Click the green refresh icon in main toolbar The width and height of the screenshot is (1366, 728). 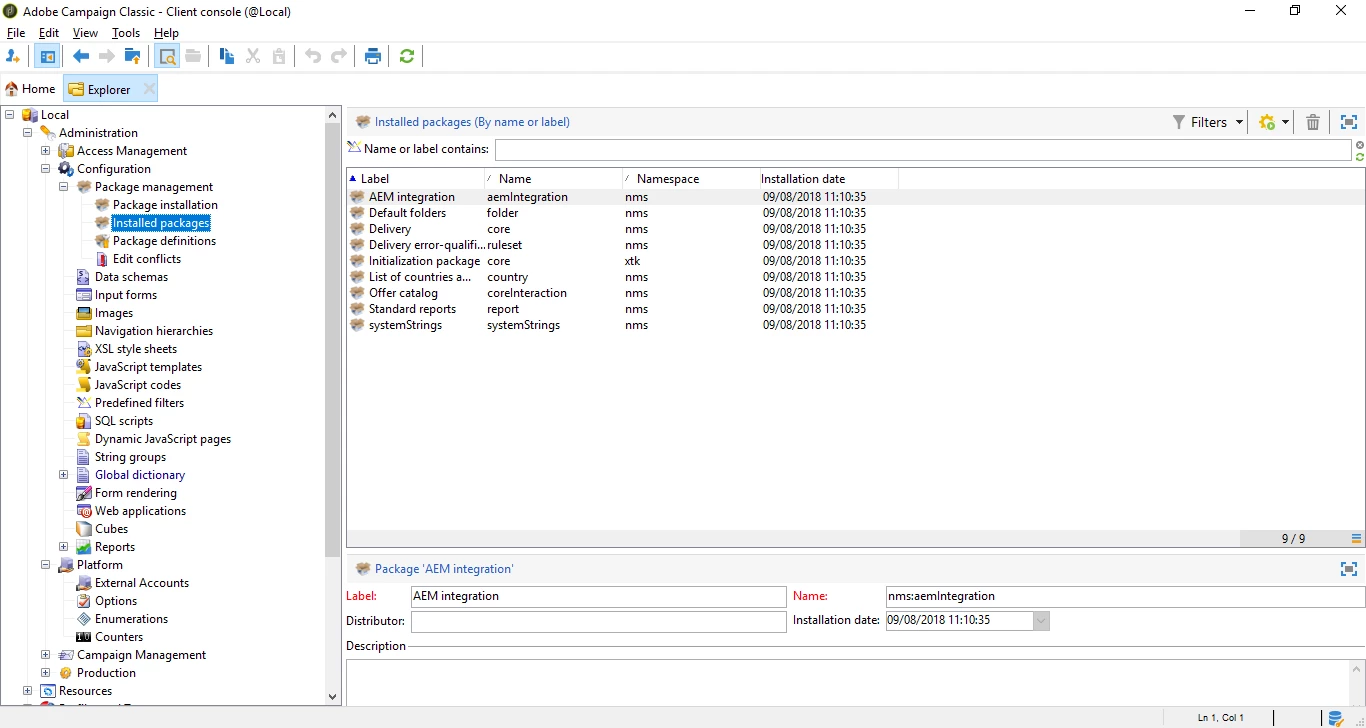407,56
